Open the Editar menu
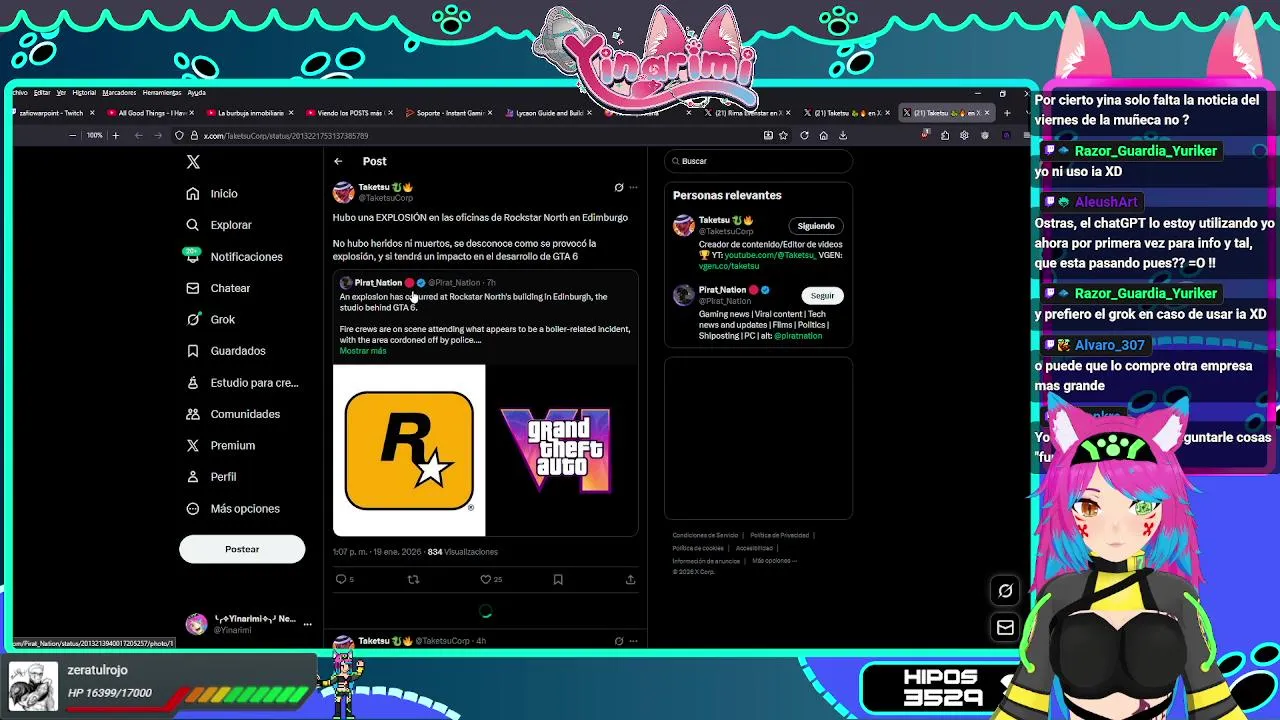 (x=42, y=92)
